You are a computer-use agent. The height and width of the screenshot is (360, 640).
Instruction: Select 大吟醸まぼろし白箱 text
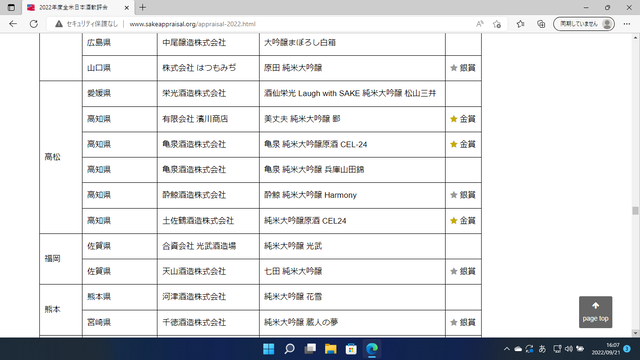tap(300, 42)
